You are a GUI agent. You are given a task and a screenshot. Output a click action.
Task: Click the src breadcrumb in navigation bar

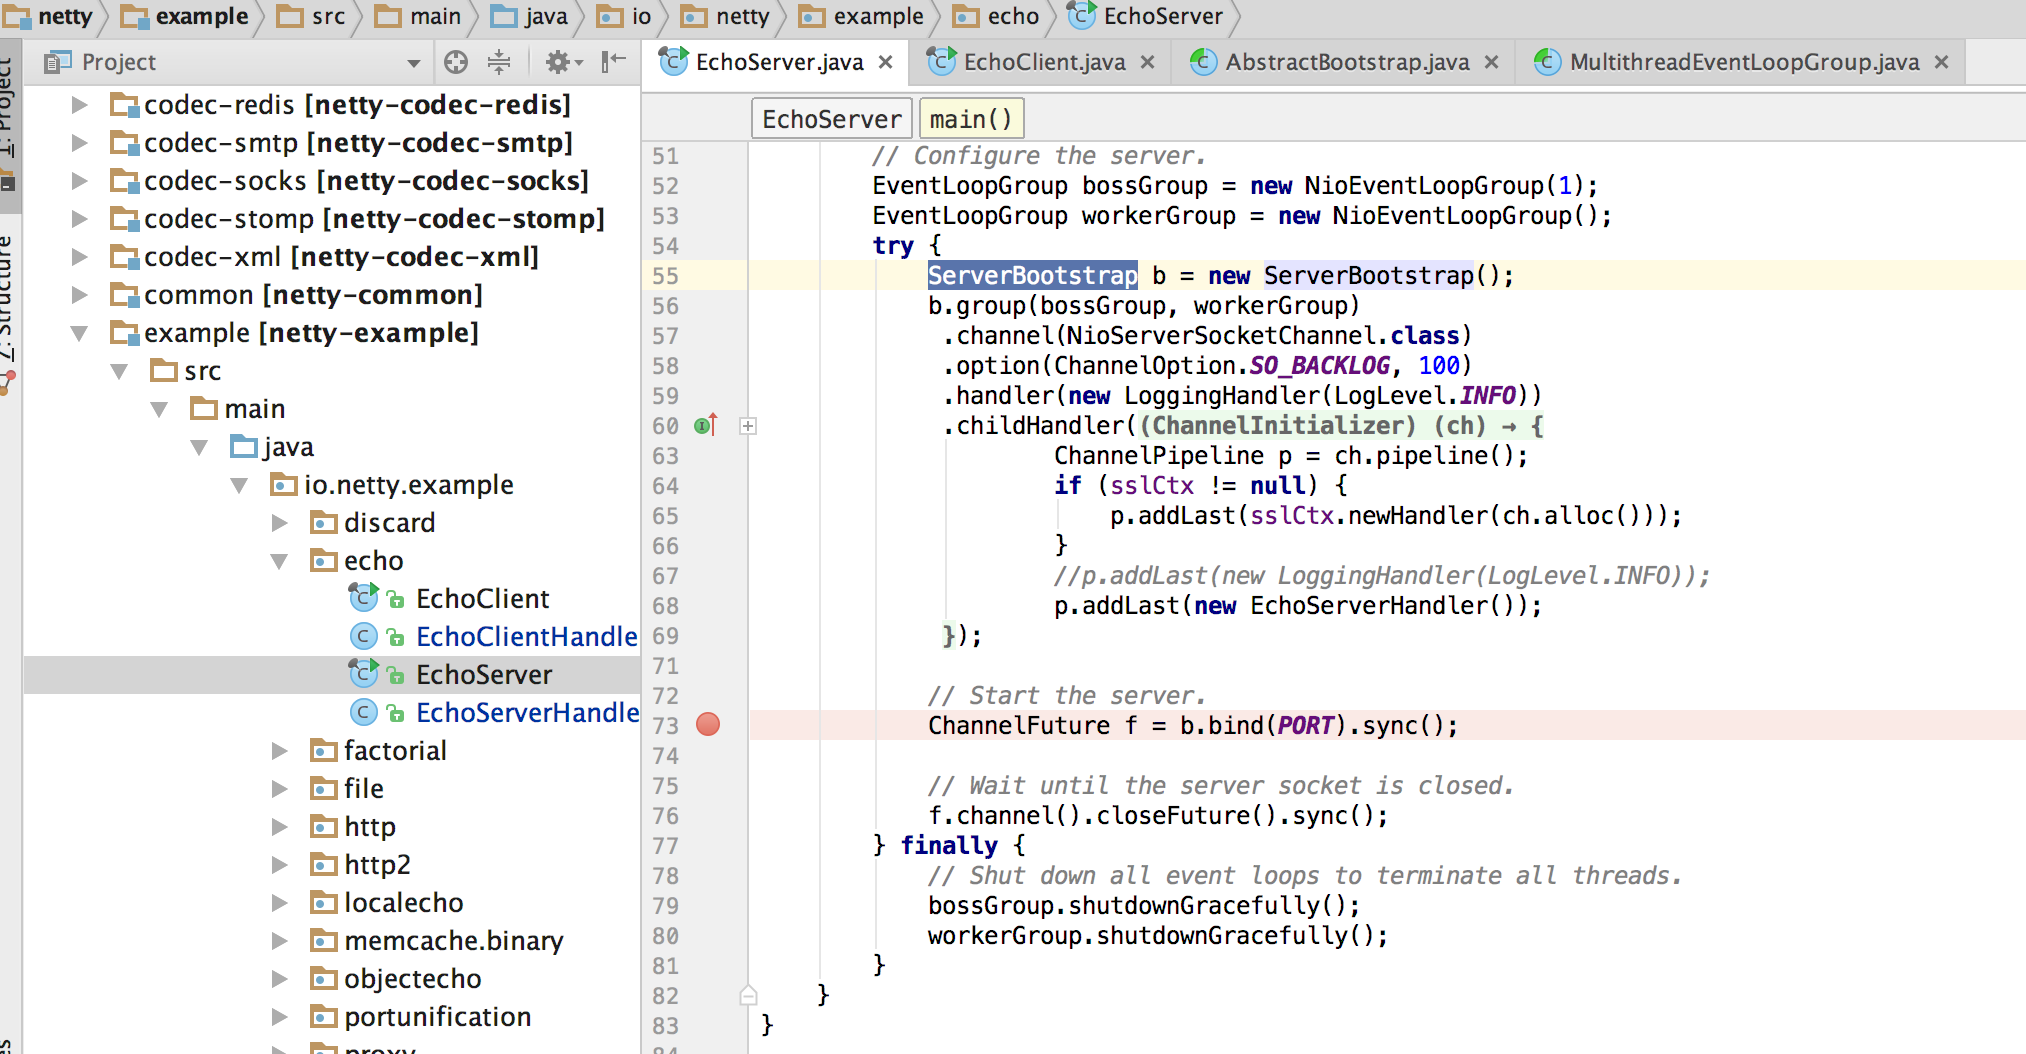(312, 16)
